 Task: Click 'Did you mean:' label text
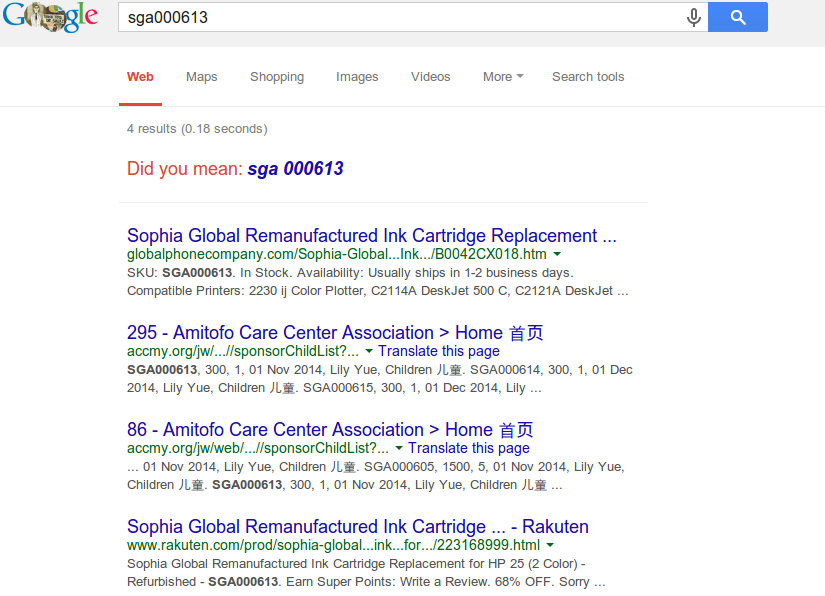pyautogui.click(x=185, y=169)
